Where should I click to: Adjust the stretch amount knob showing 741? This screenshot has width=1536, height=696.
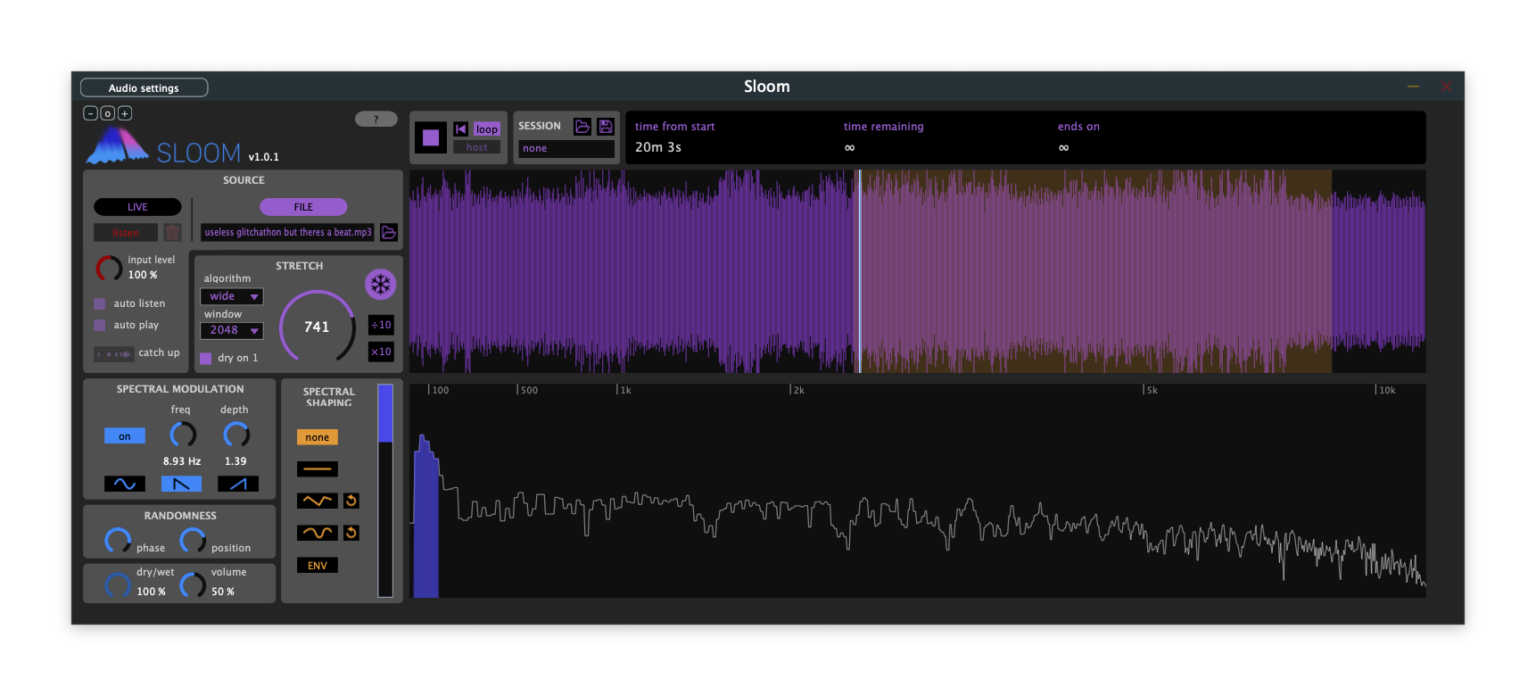(317, 326)
